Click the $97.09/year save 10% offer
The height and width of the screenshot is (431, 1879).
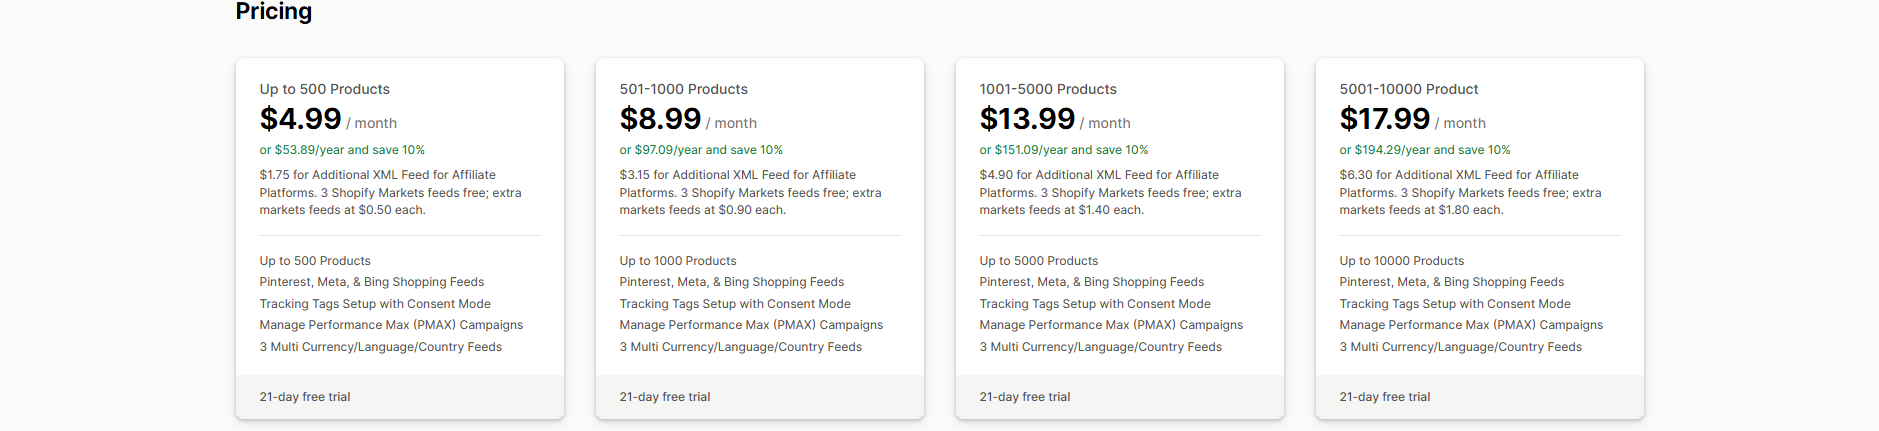pyautogui.click(x=701, y=150)
